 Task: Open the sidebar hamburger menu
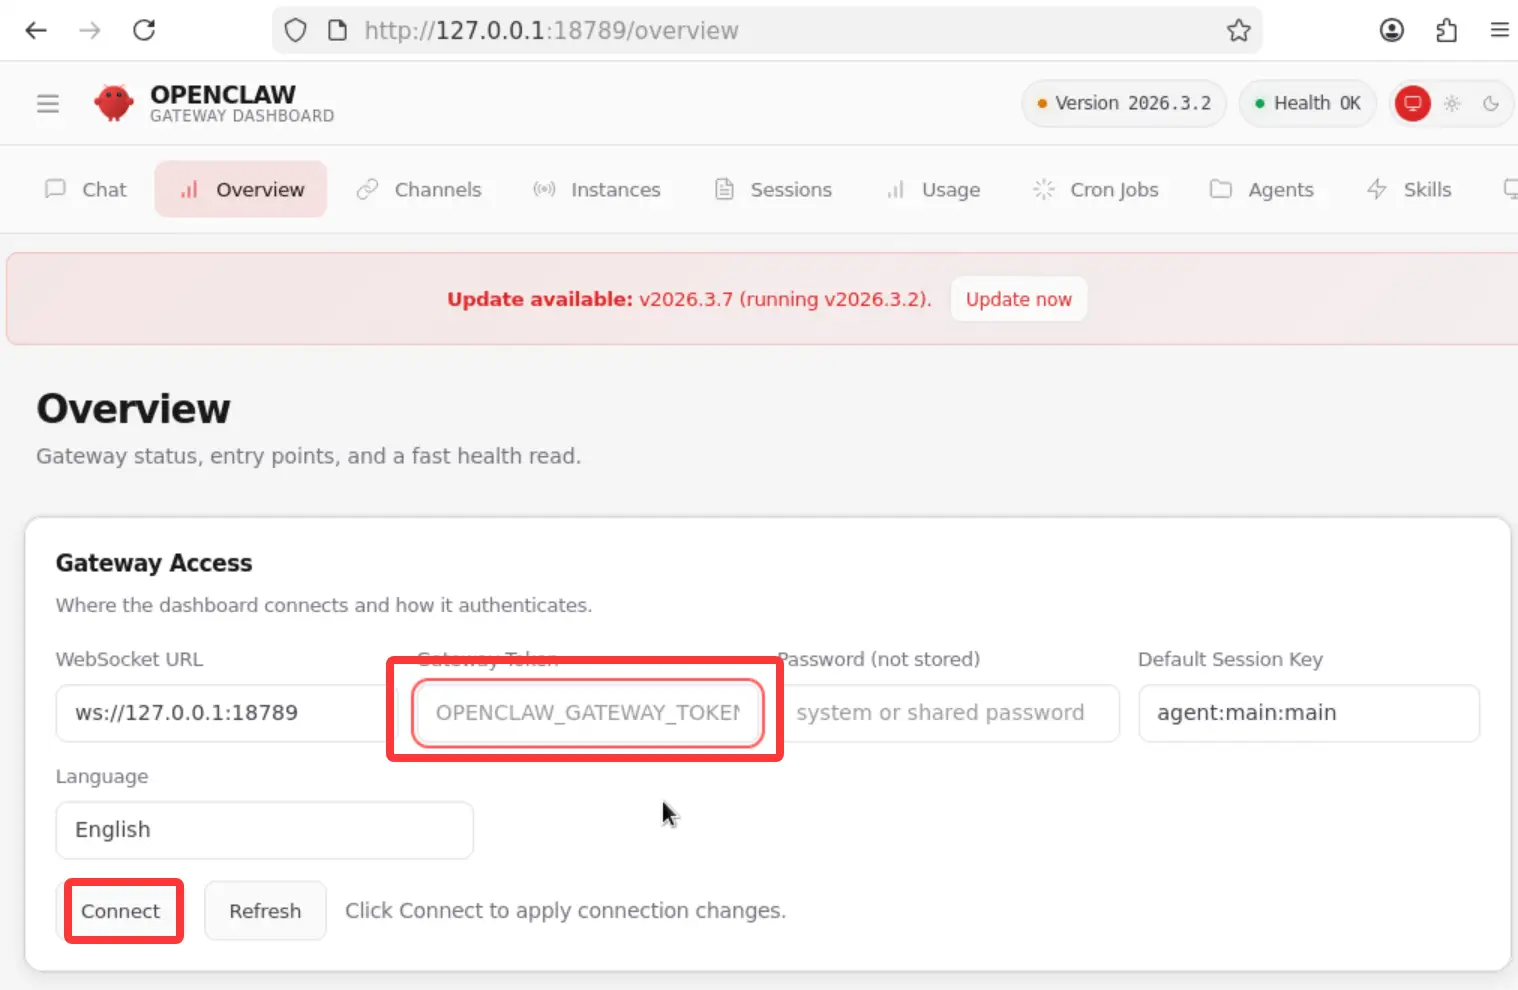tap(48, 103)
